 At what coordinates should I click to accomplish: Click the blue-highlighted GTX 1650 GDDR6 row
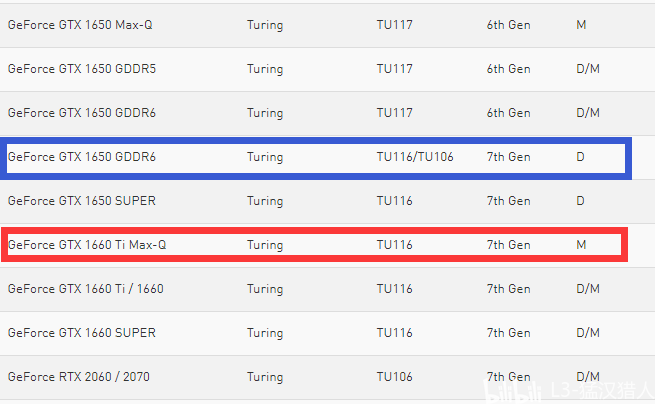(x=316, y=158)
